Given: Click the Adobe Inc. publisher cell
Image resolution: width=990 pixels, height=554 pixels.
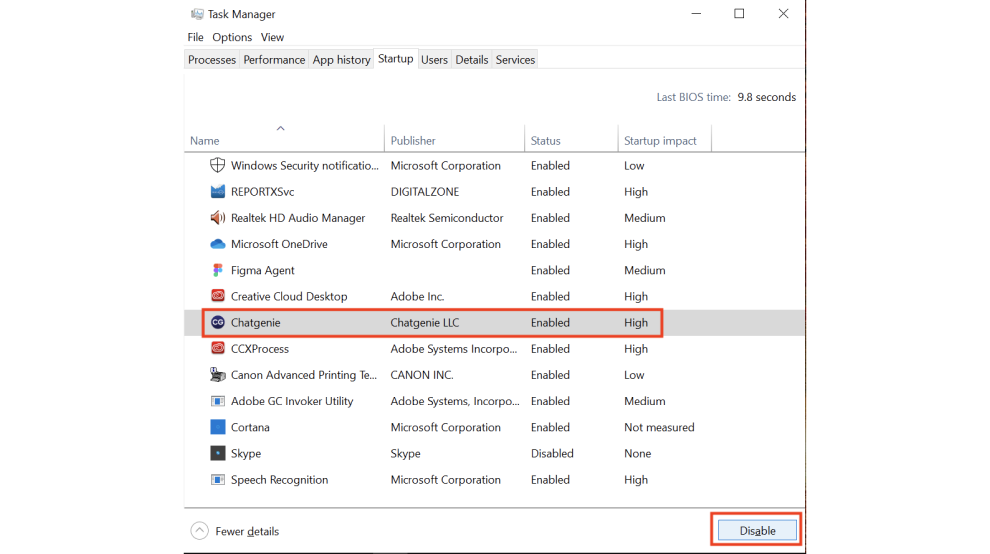Looking at the screenshot, I should pyautogui.click(x=417, y=296).
